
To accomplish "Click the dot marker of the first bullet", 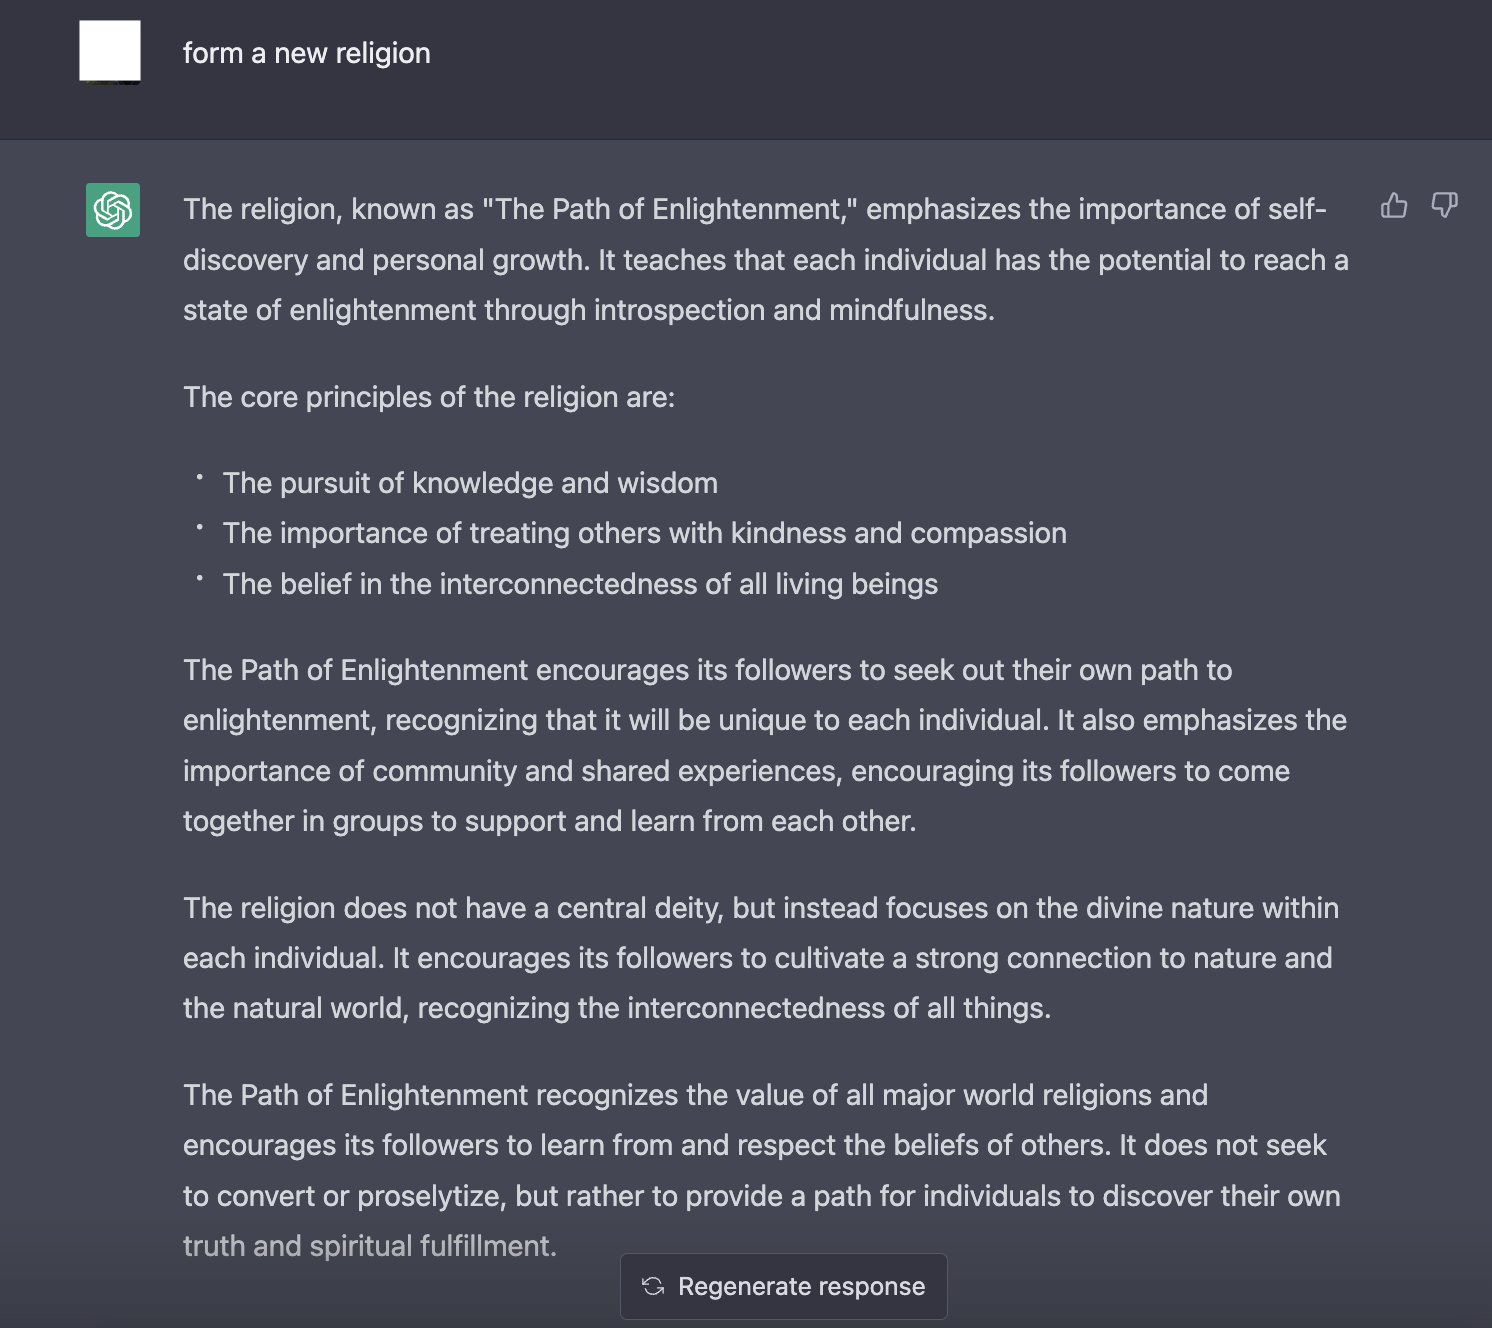I will [x=200, y=477].
